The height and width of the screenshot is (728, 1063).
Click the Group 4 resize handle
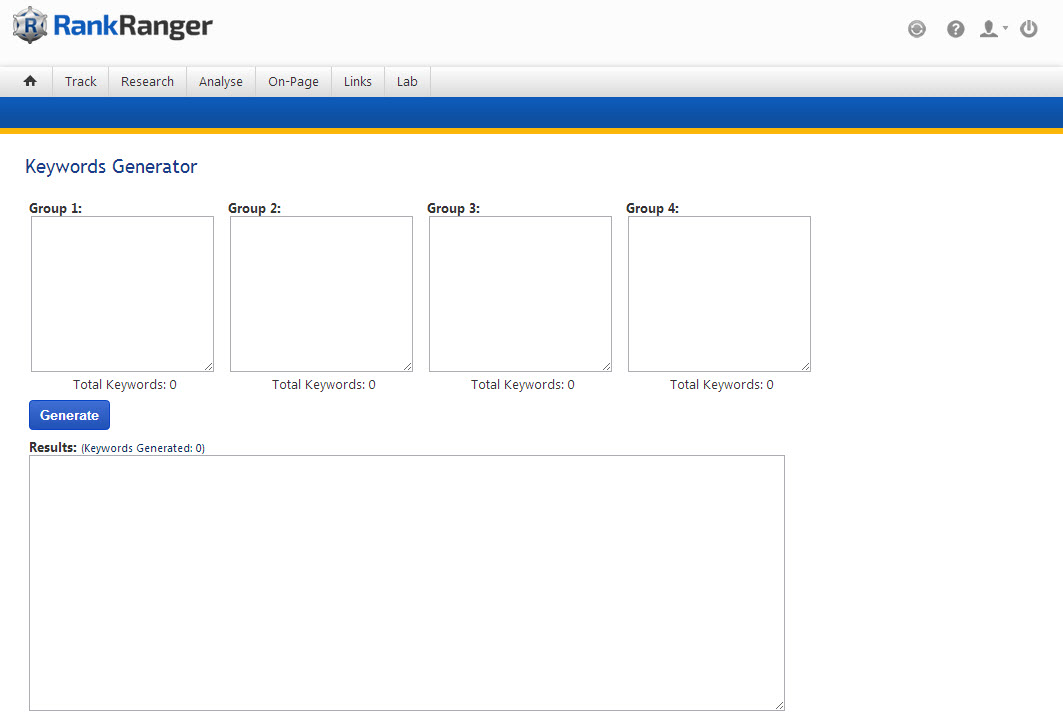coord(806,367)
